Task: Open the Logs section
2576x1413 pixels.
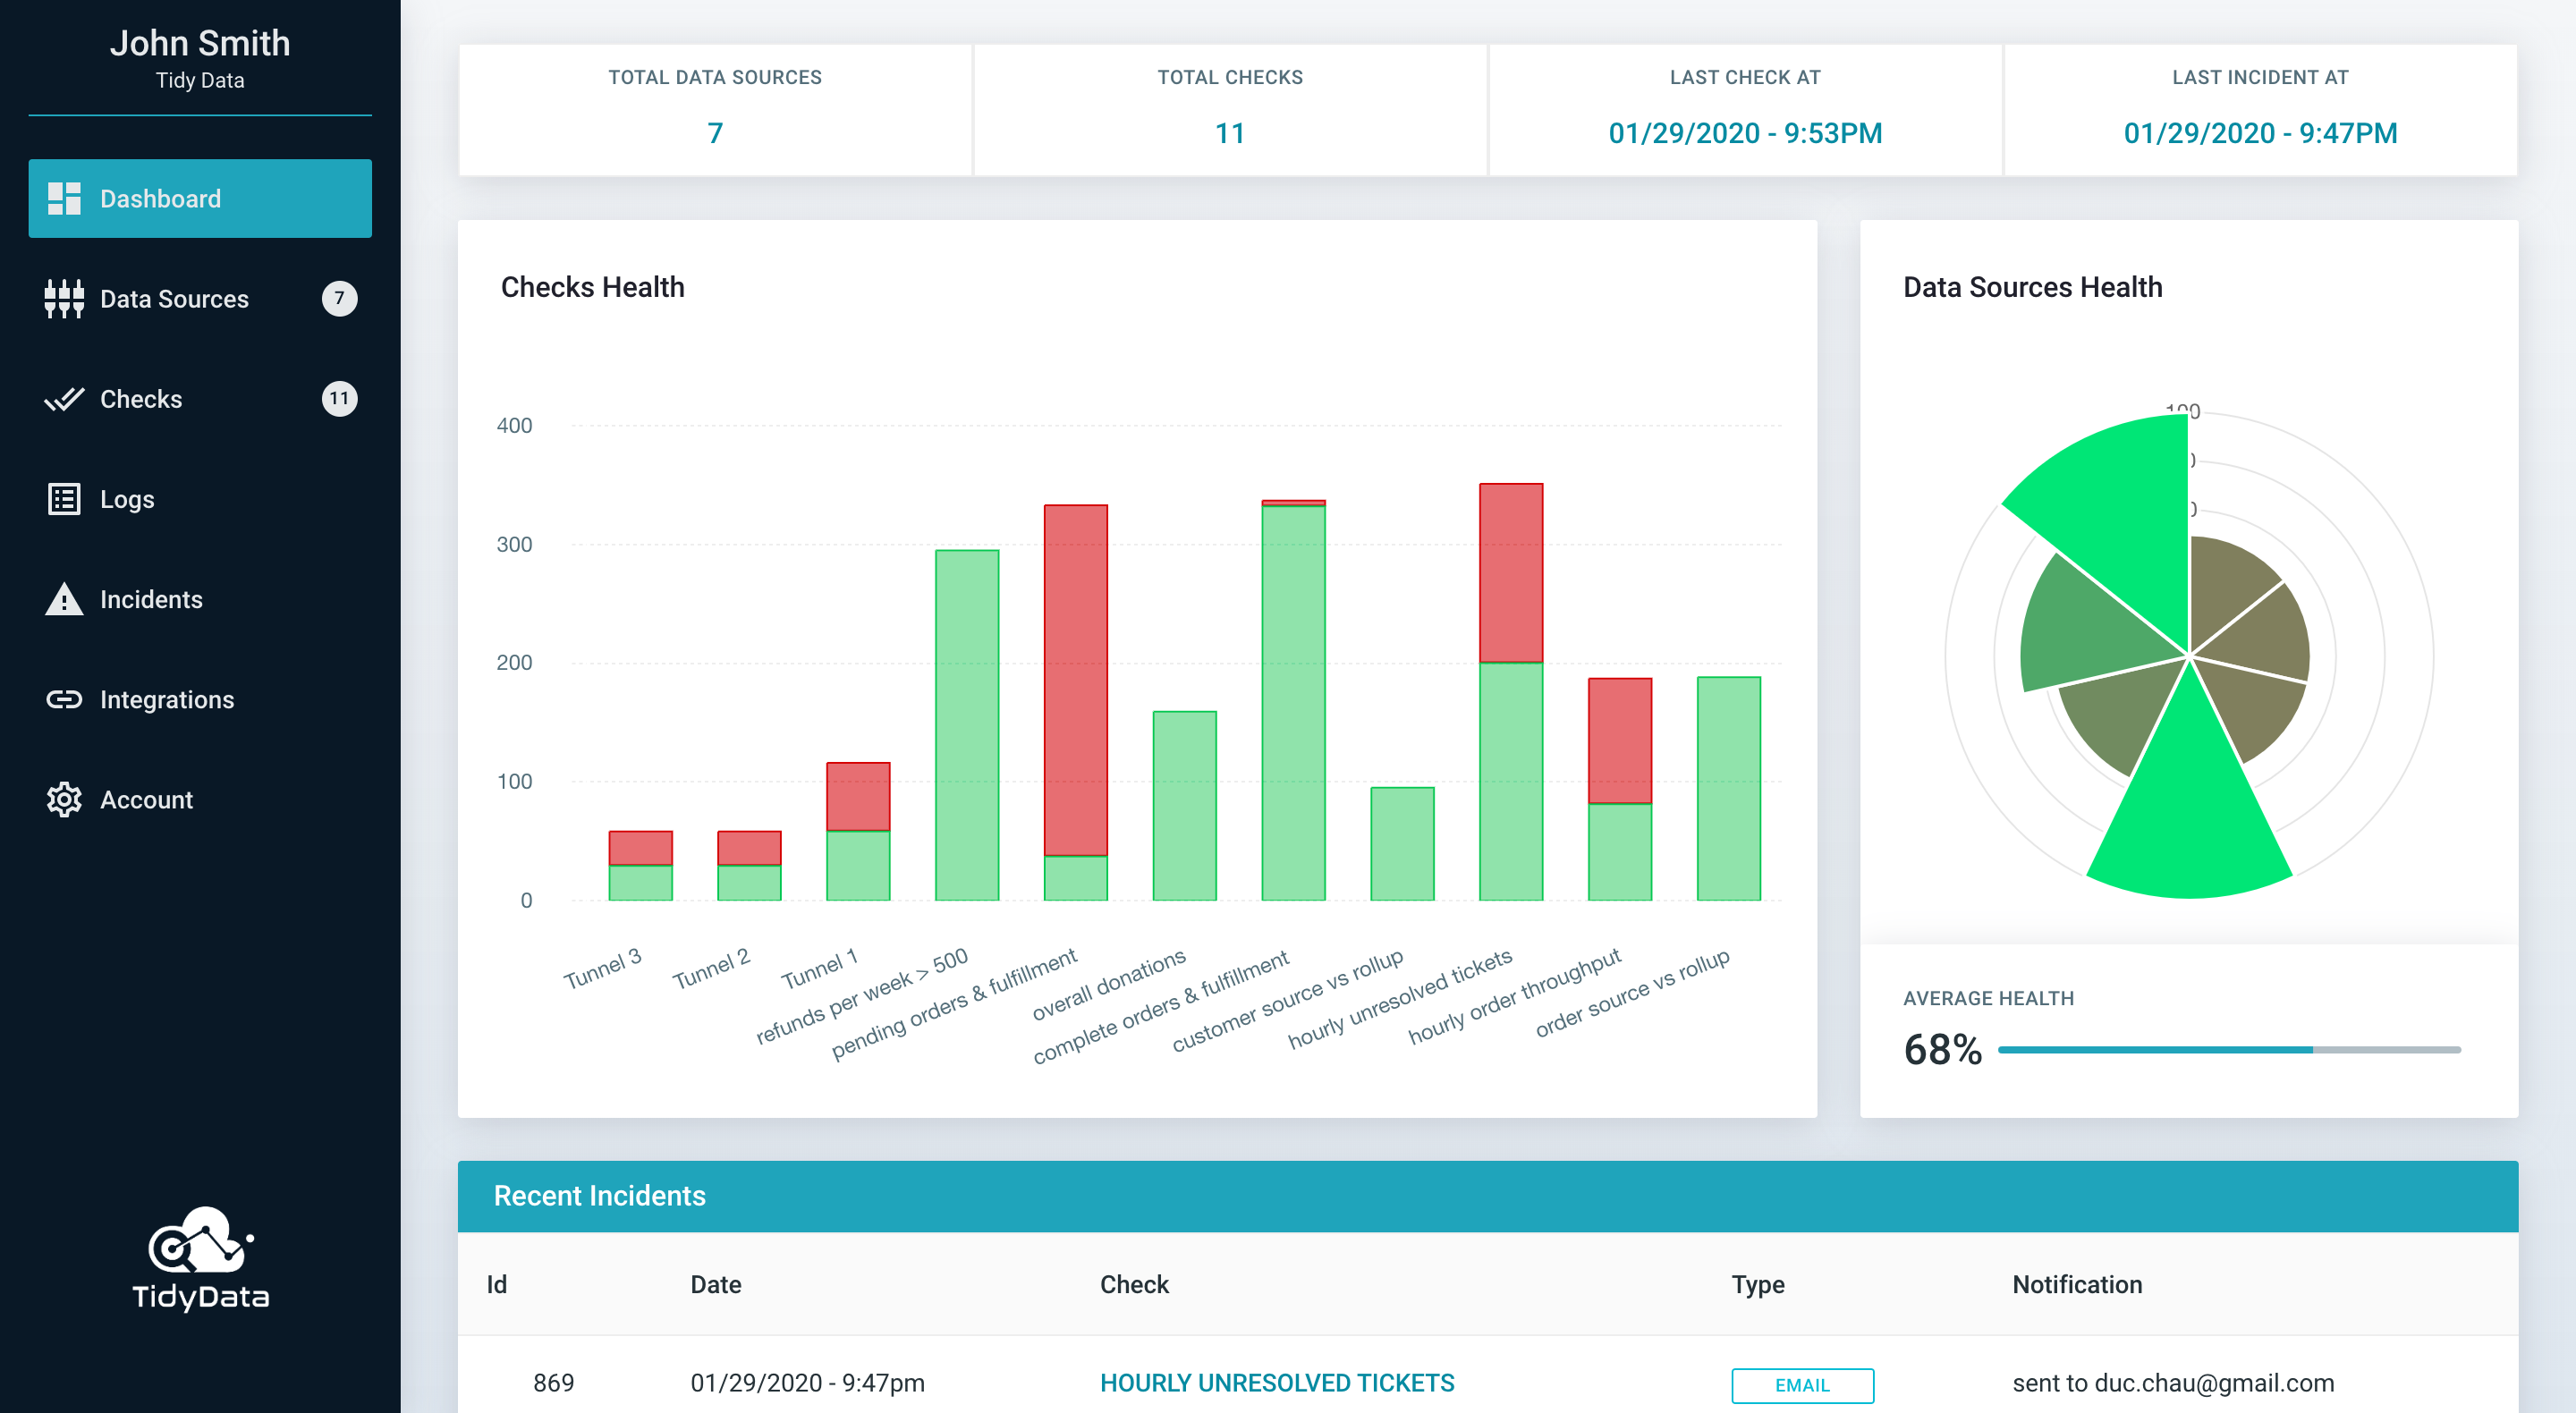Action: (x=200, y=499)
